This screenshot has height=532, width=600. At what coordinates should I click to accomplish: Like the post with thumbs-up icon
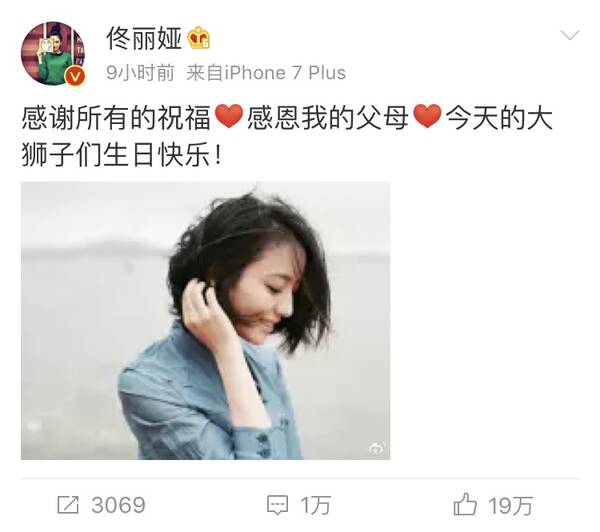pos(465,504)
